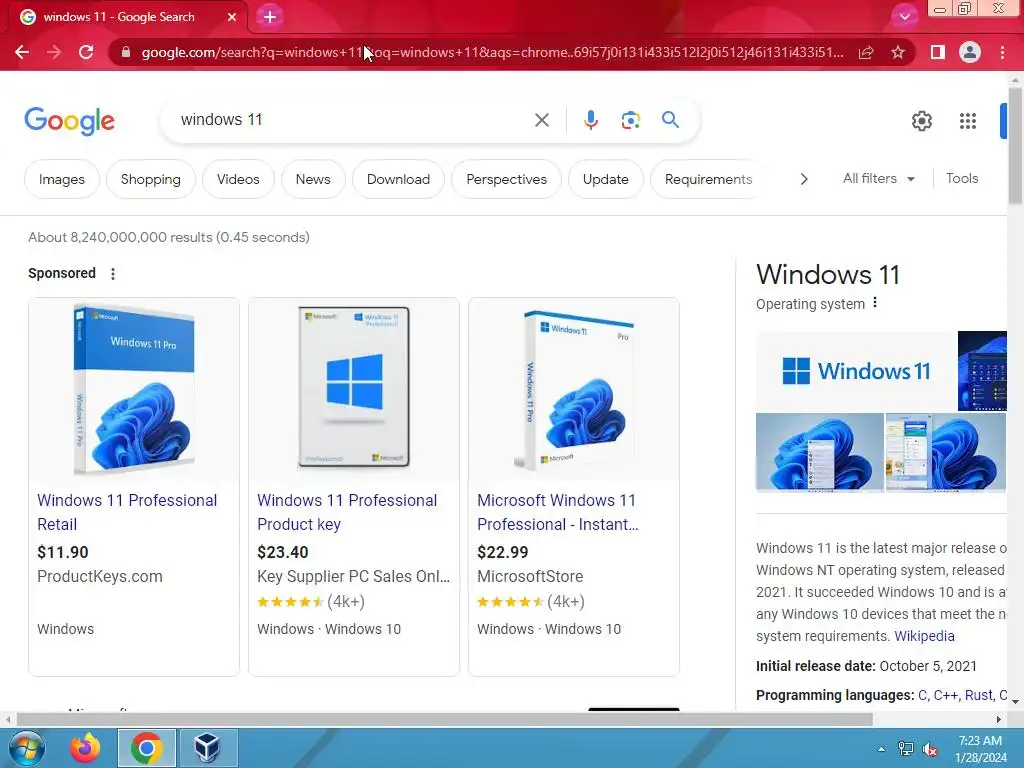Open the Wikipedia link

pos(924,636)
